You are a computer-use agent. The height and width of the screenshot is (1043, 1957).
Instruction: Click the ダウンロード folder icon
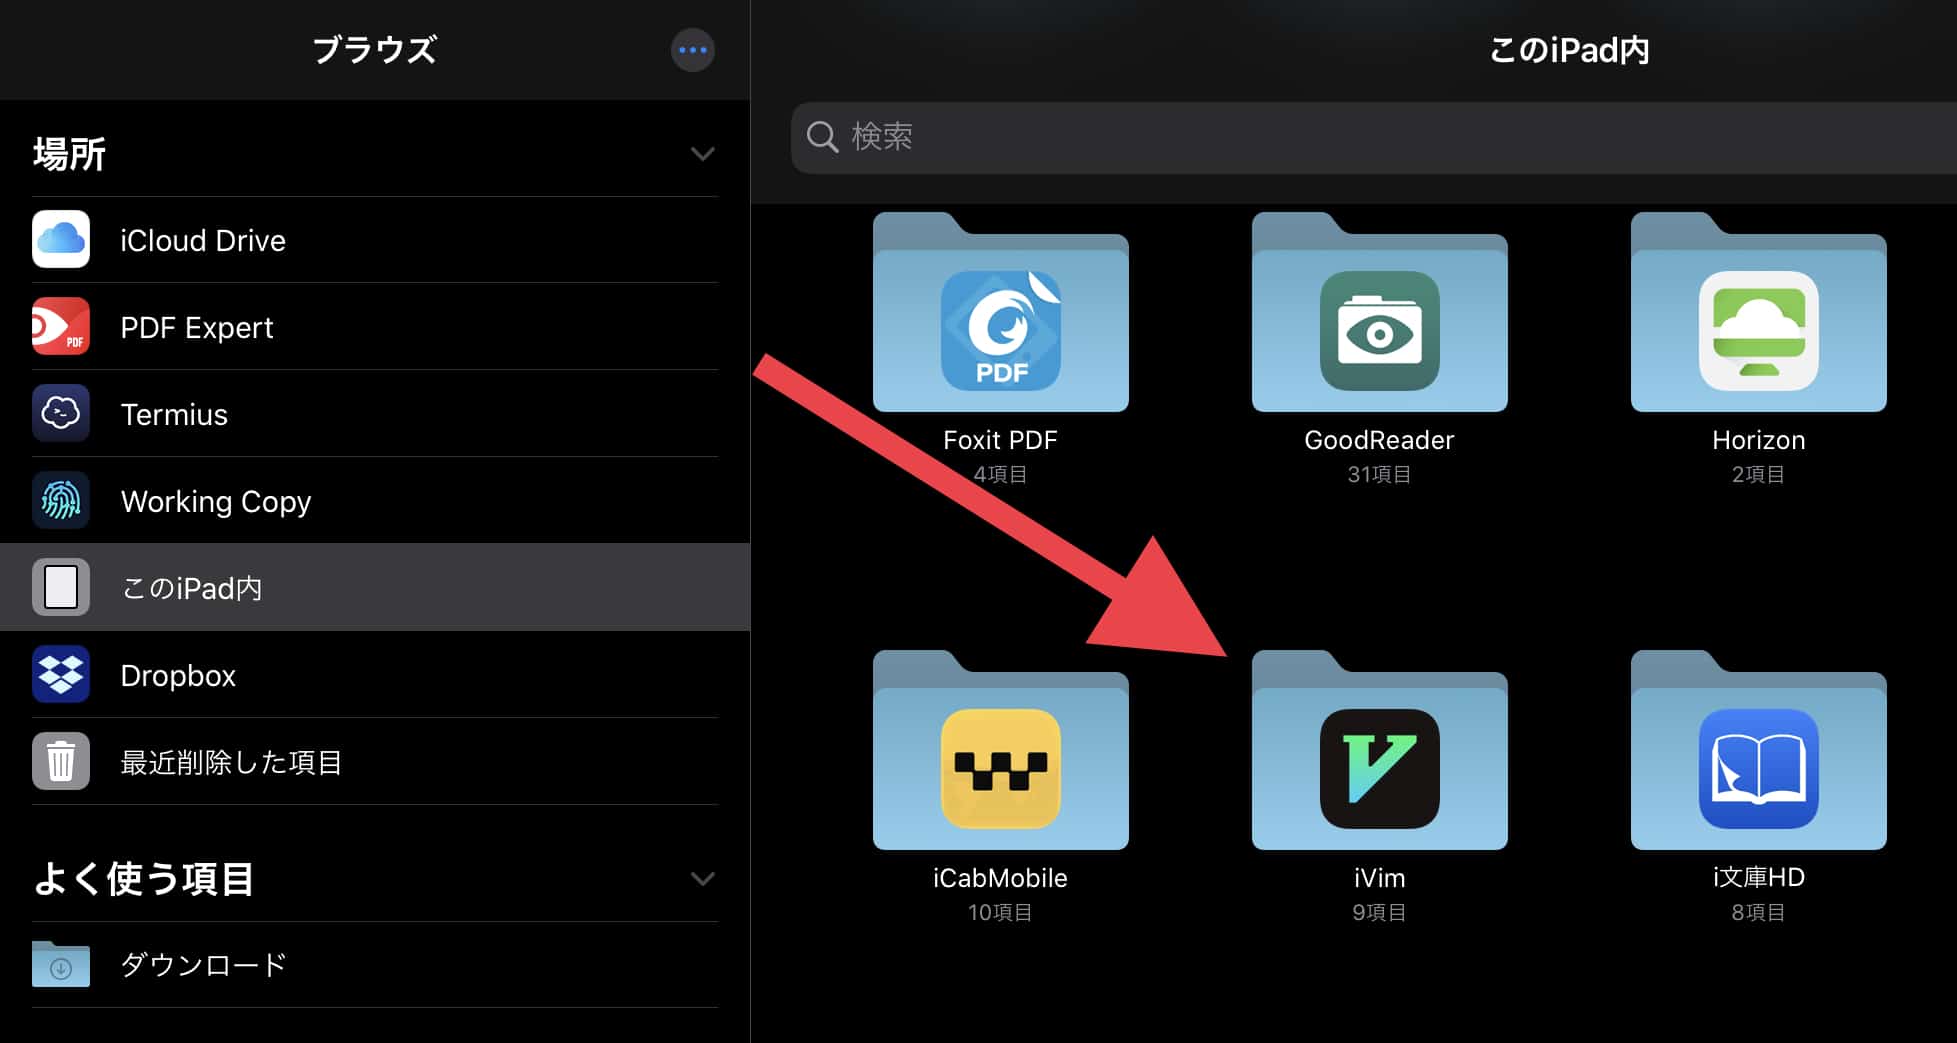(61, 963)
